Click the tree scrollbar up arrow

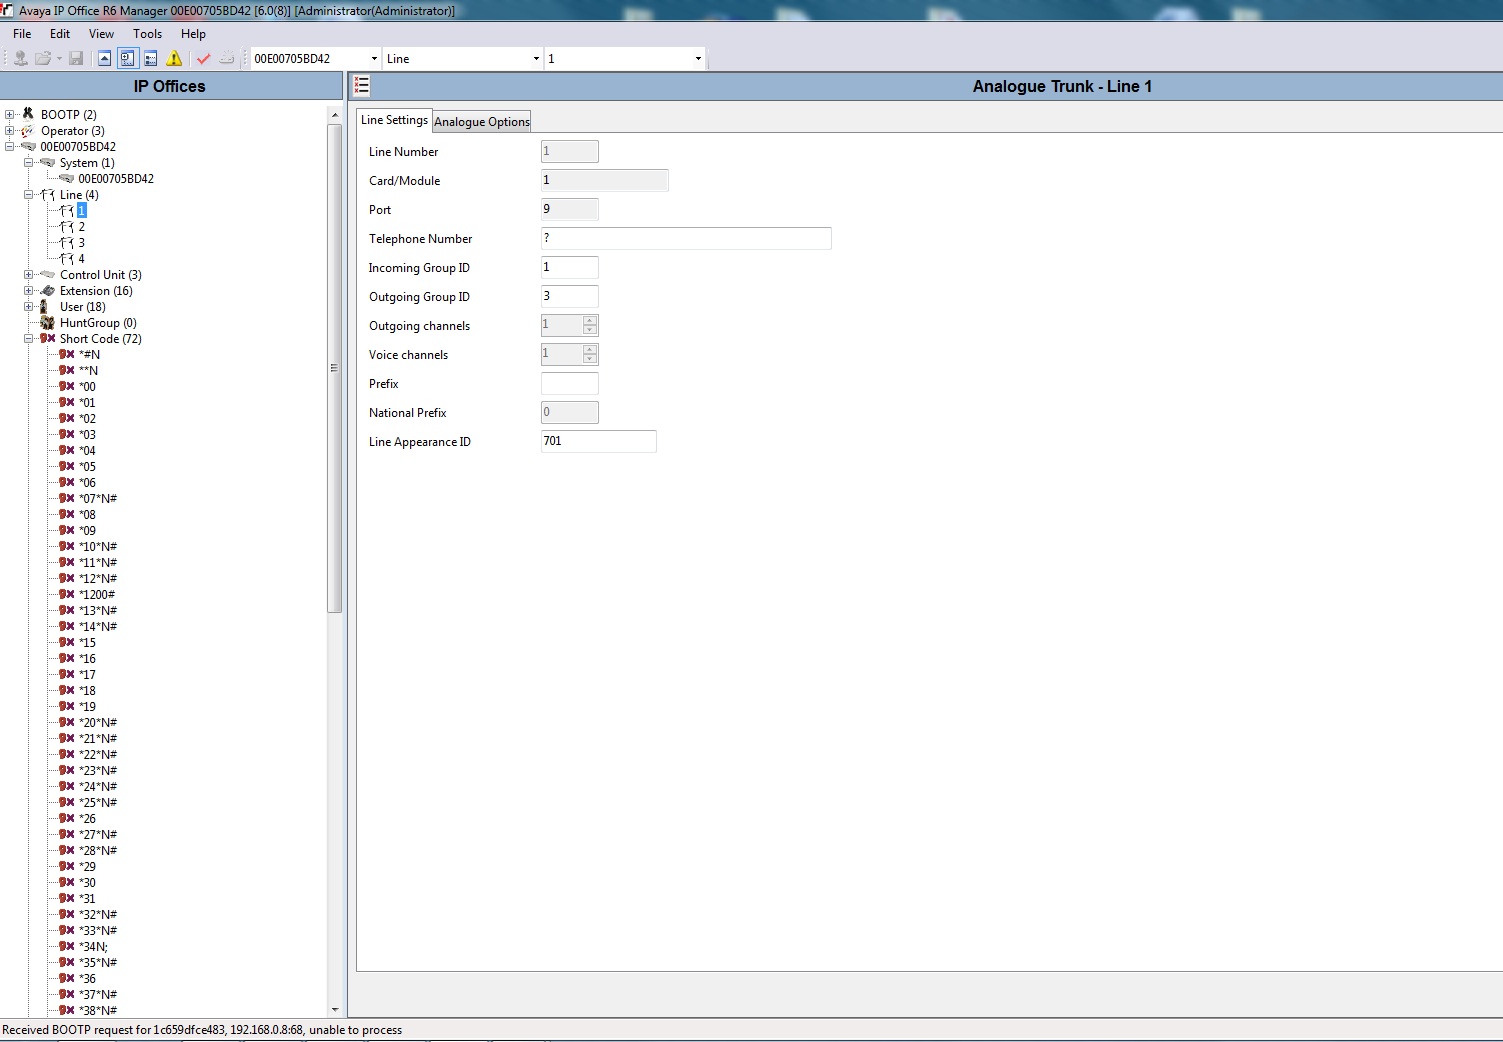pos(335,116)
